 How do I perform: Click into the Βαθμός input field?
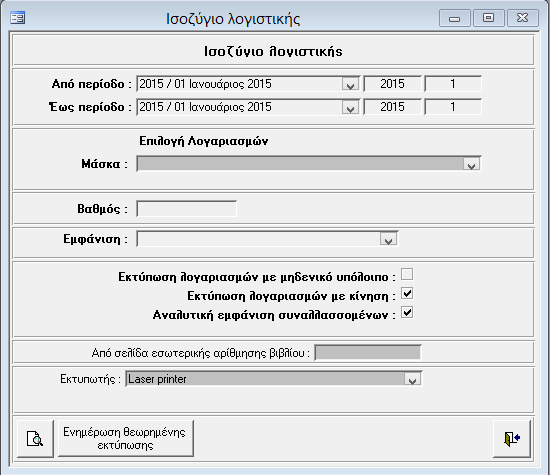(x=187, y=209)
